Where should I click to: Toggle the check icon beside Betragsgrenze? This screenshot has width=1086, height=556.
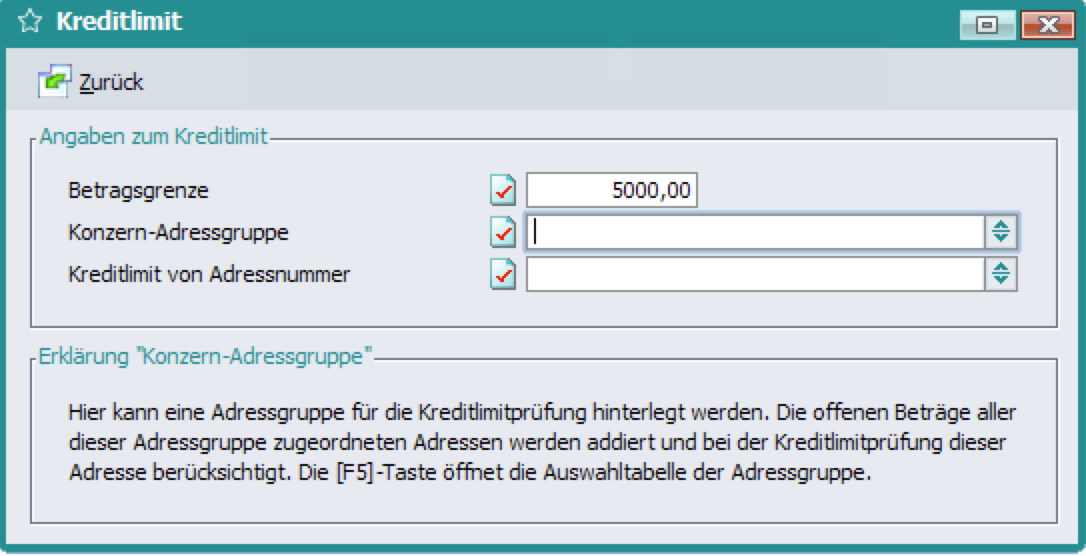(x=503, y=189)
